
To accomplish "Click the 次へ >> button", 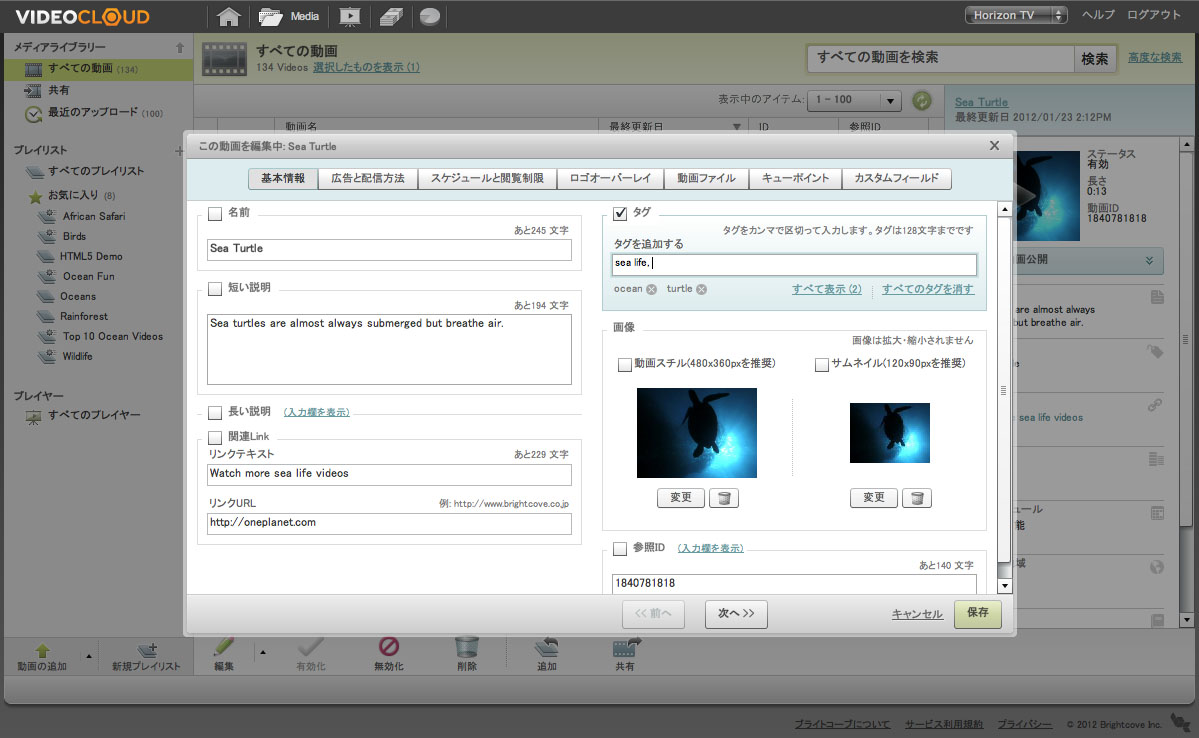I will click(x=736, y=613).
